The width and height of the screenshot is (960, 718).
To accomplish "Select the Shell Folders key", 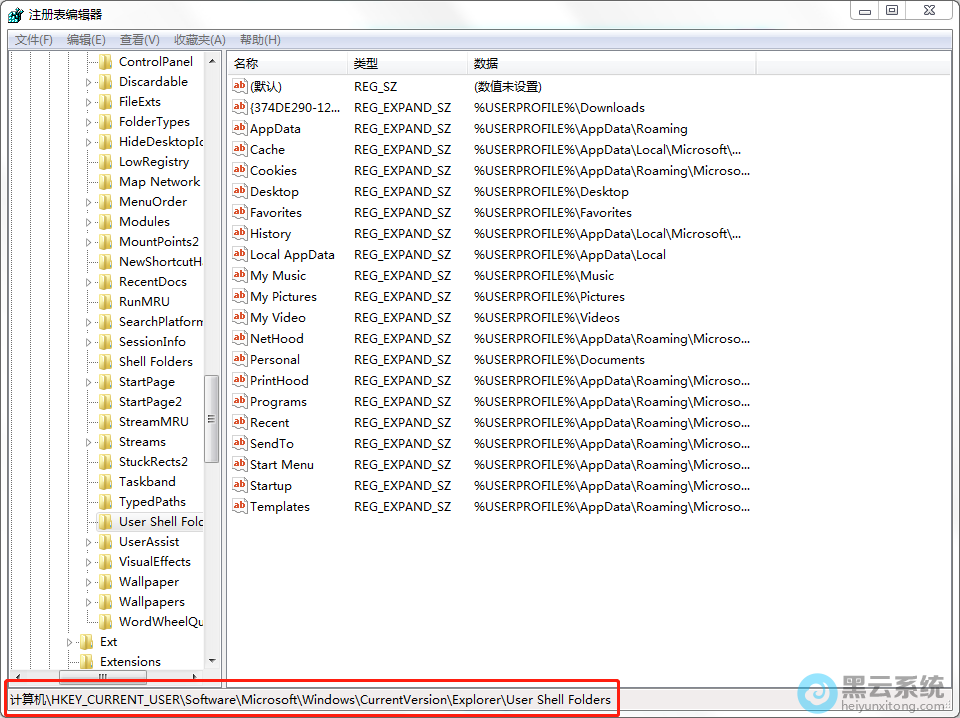I will click(155, 362).
